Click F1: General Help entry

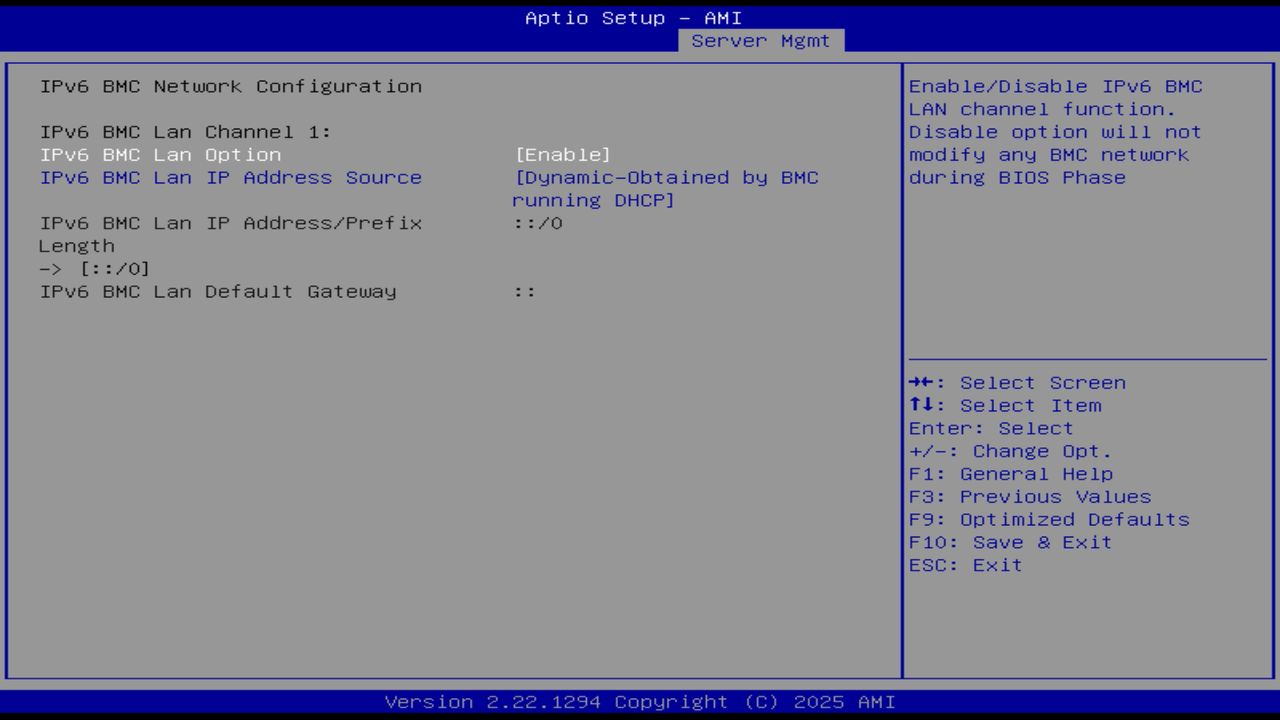[1010, 473]
